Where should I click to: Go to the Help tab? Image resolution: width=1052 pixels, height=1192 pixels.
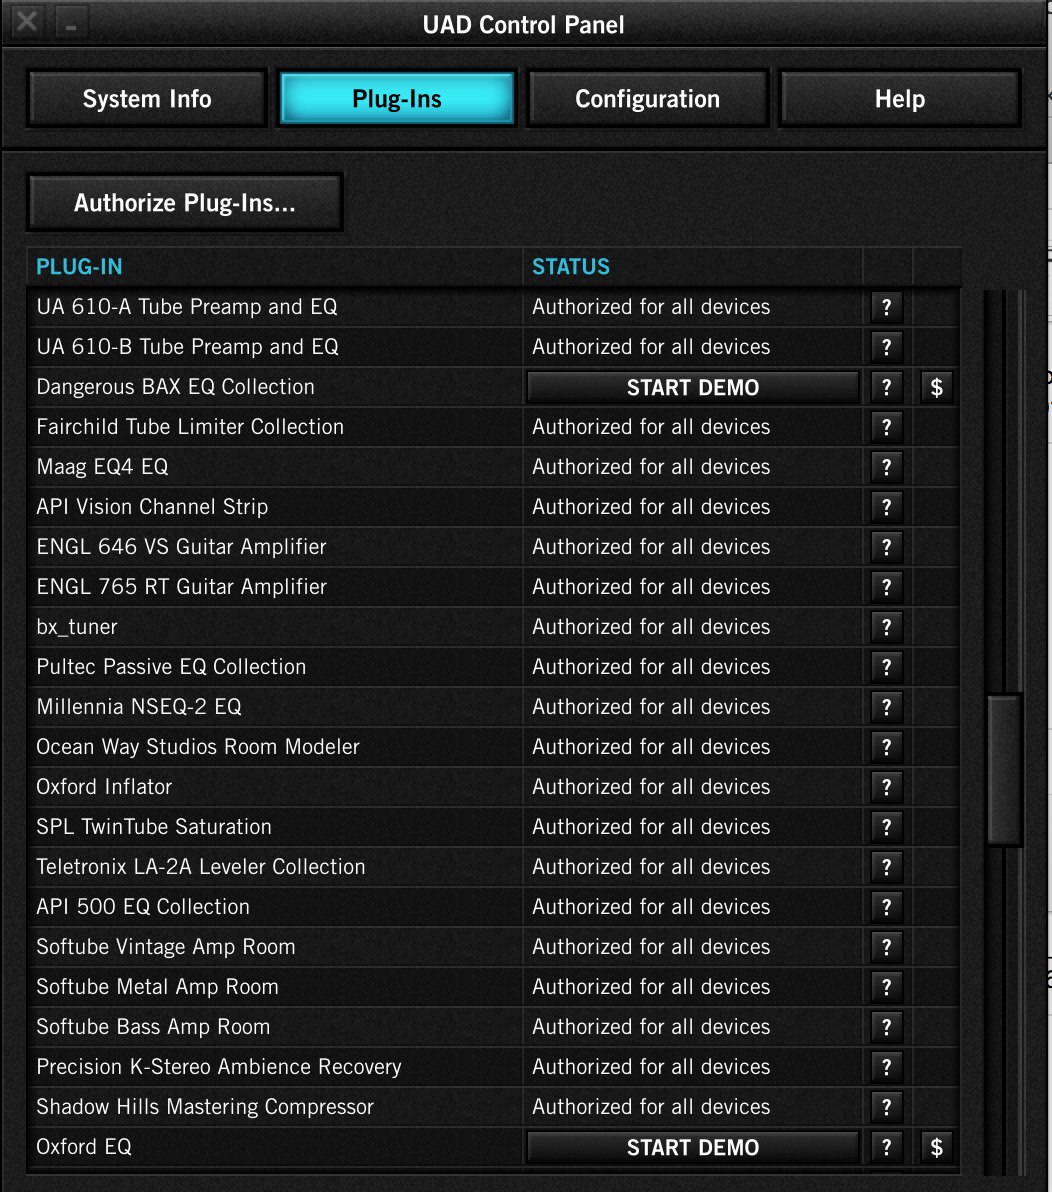point(900,99)
